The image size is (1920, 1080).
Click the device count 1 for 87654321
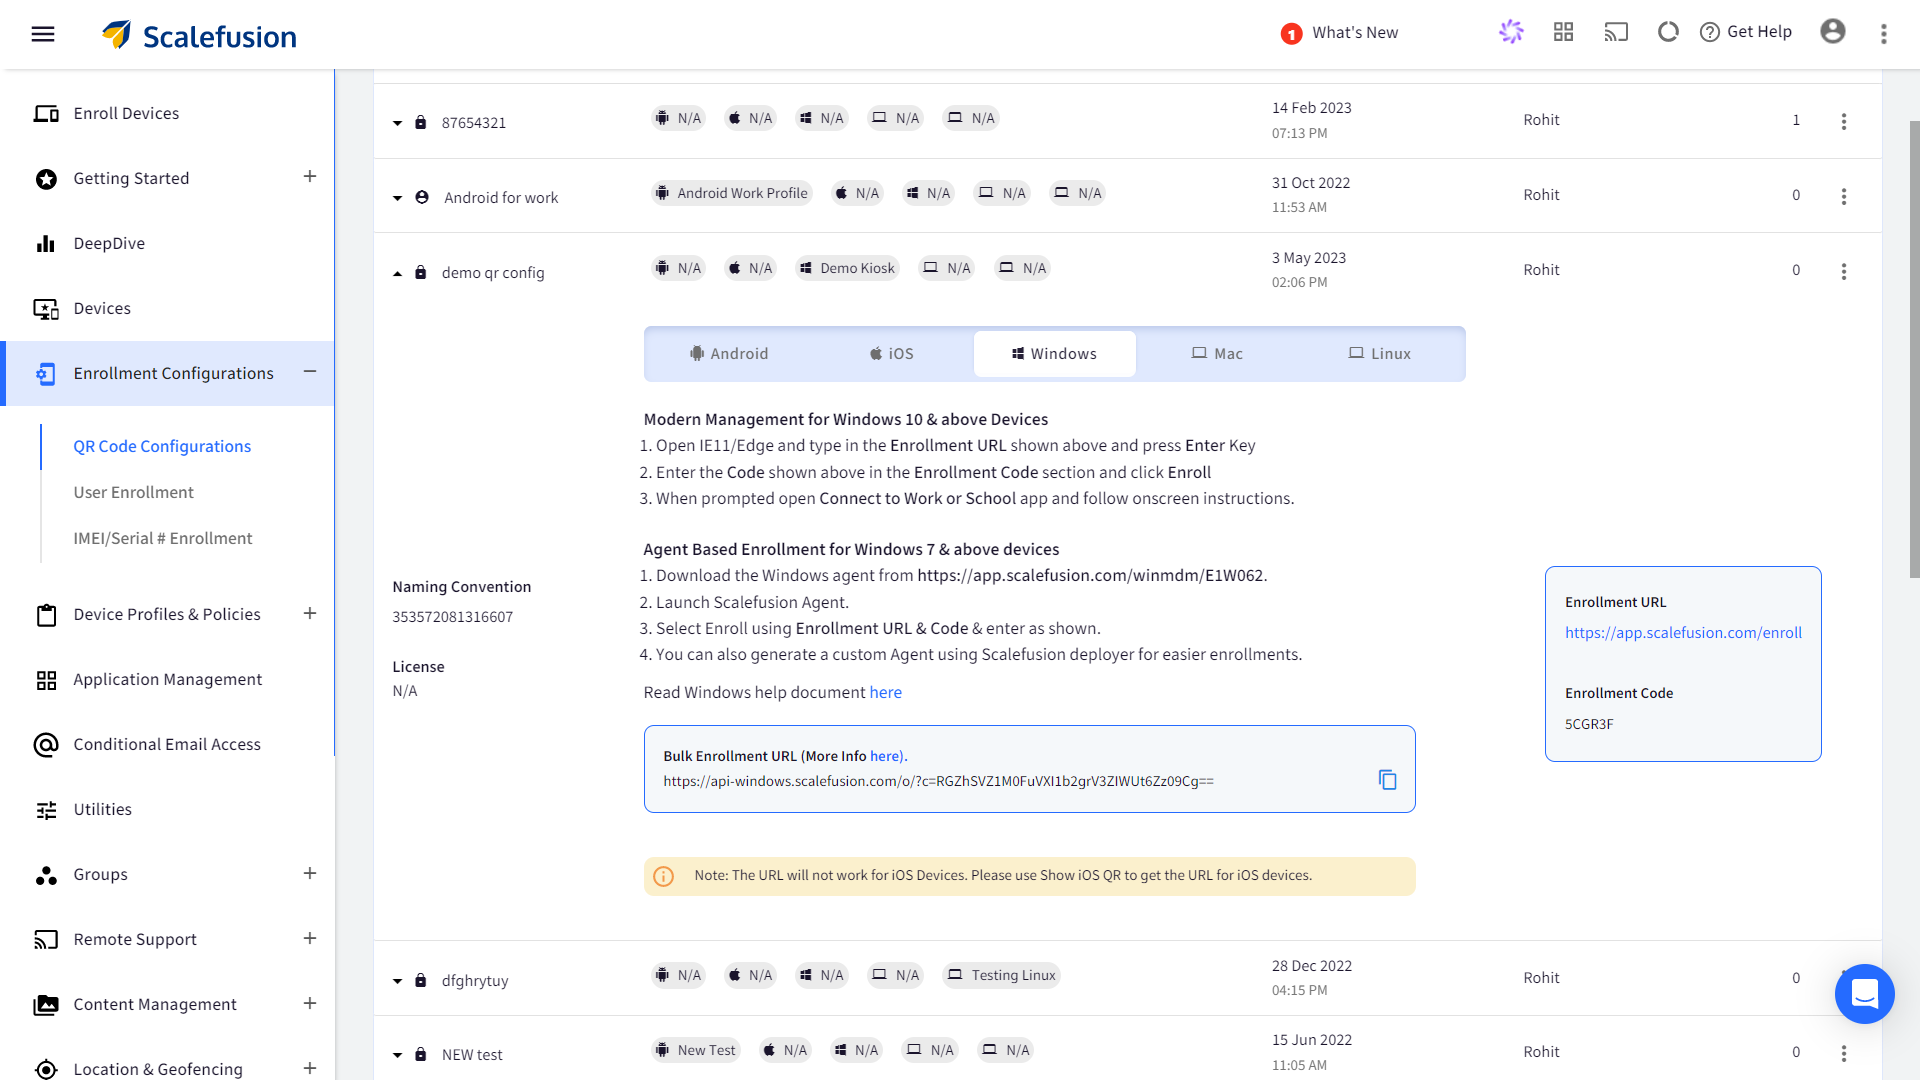point(1796,120)
